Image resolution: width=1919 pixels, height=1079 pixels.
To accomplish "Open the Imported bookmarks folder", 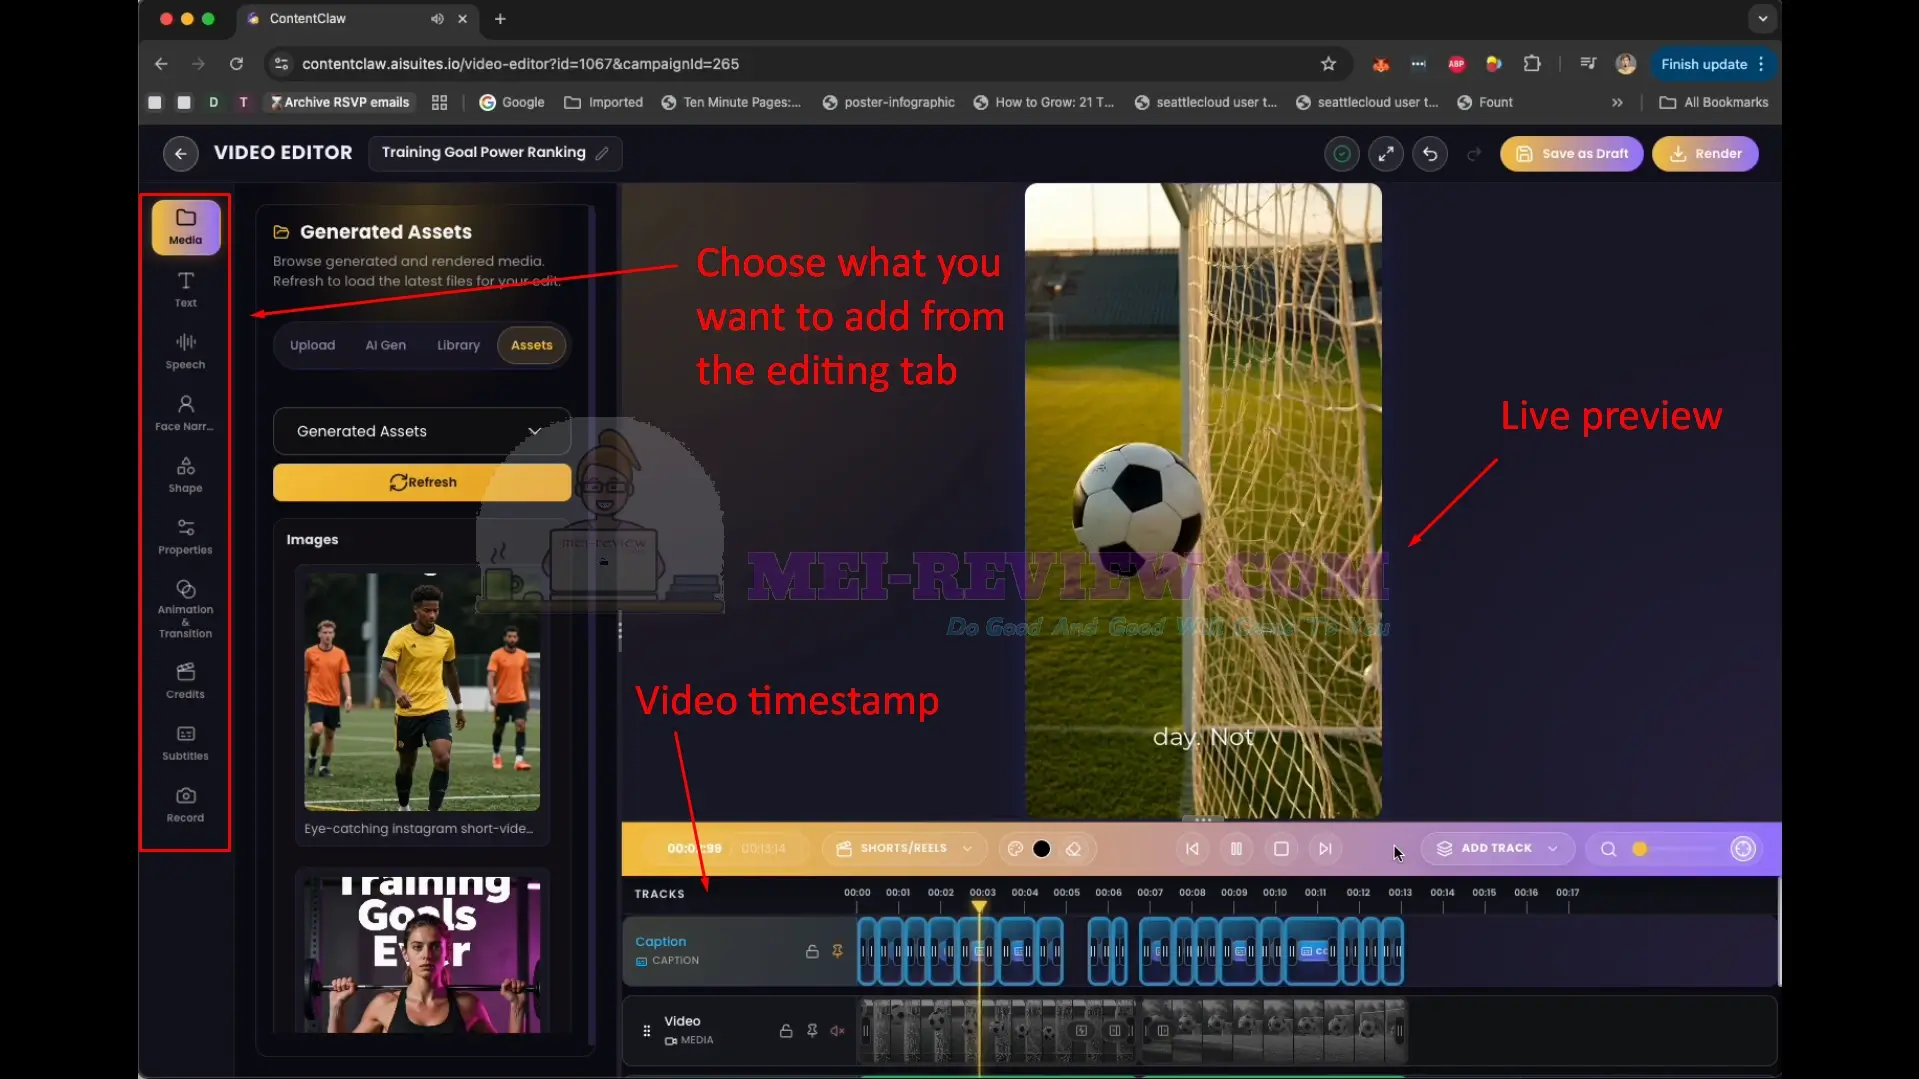I will (x=604, y=102).
